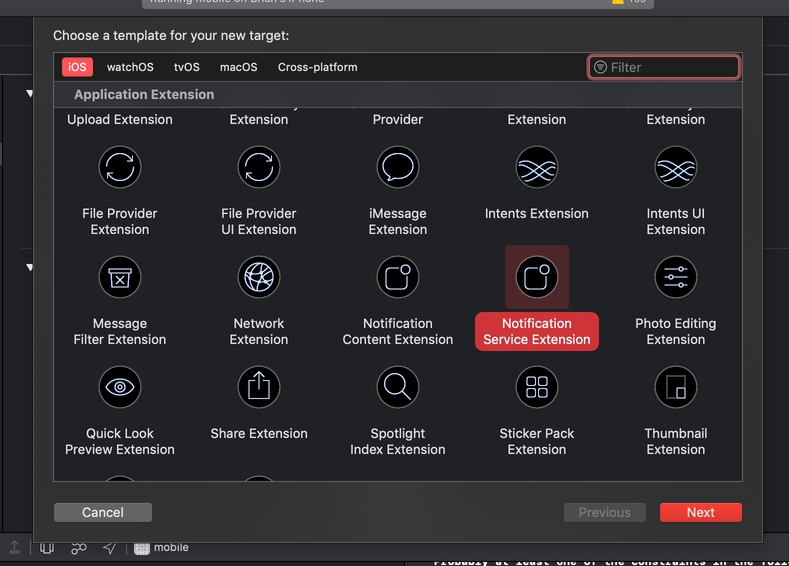Screen dimensions: 789x566
Task: Click the Previous button
Action: point(604,512)
